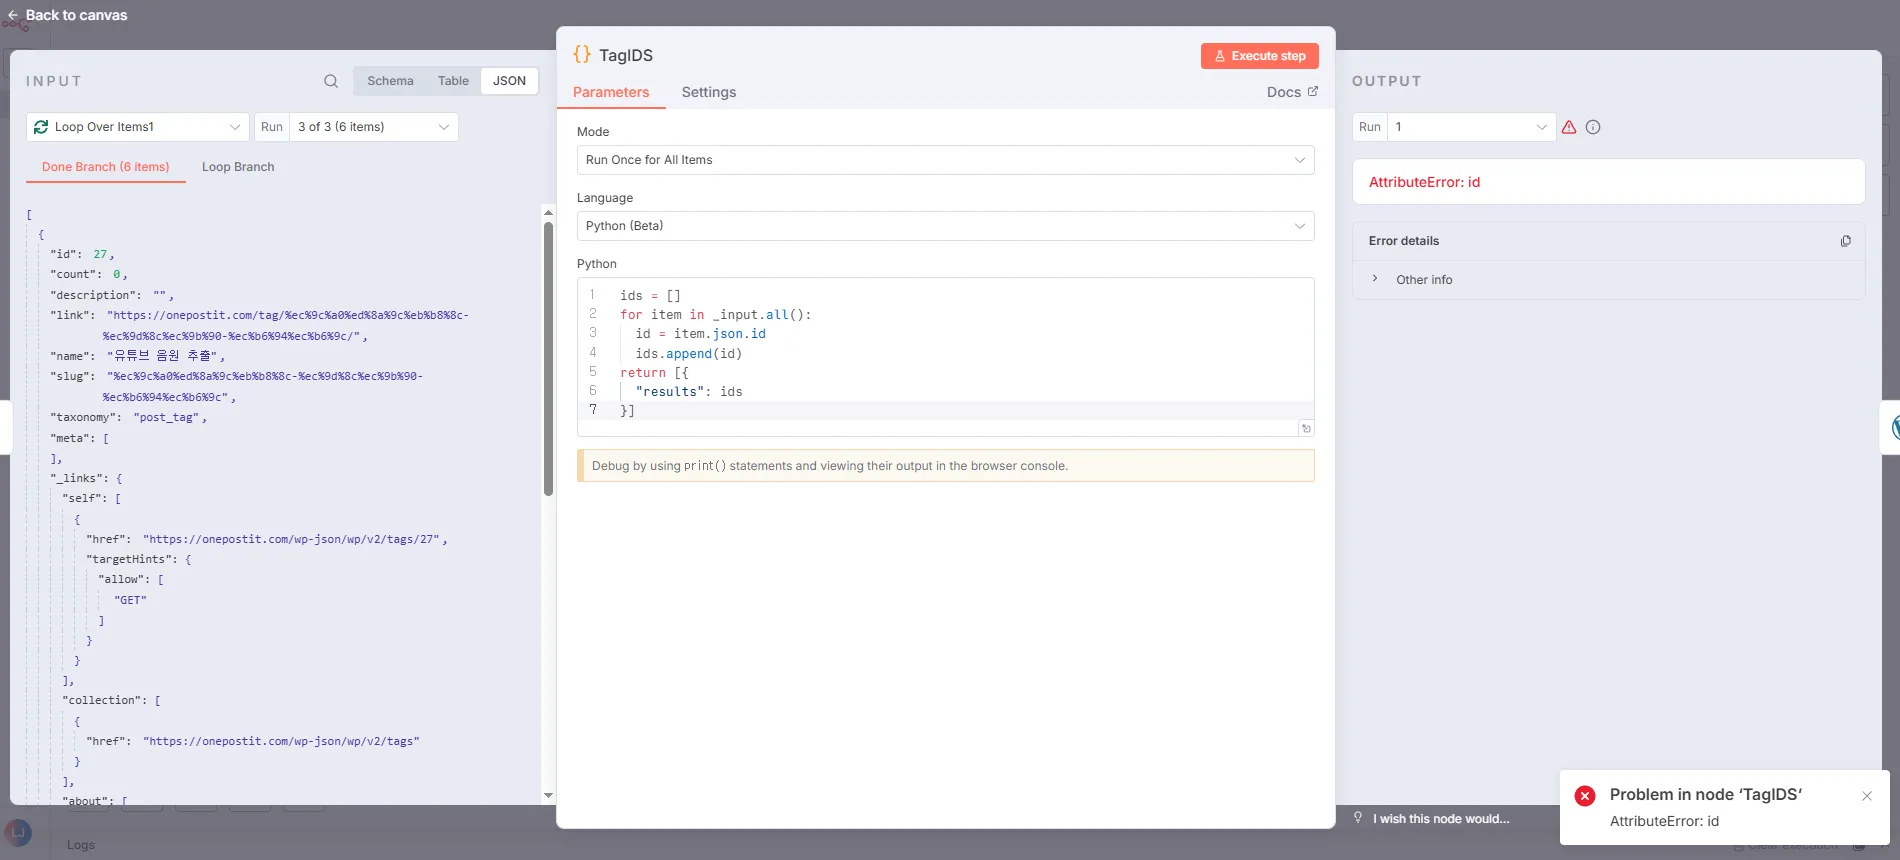Click the info circle icon beside the output run
Image resolution: width=1900 pixels, height=860 pixels.
point(1593,127)
